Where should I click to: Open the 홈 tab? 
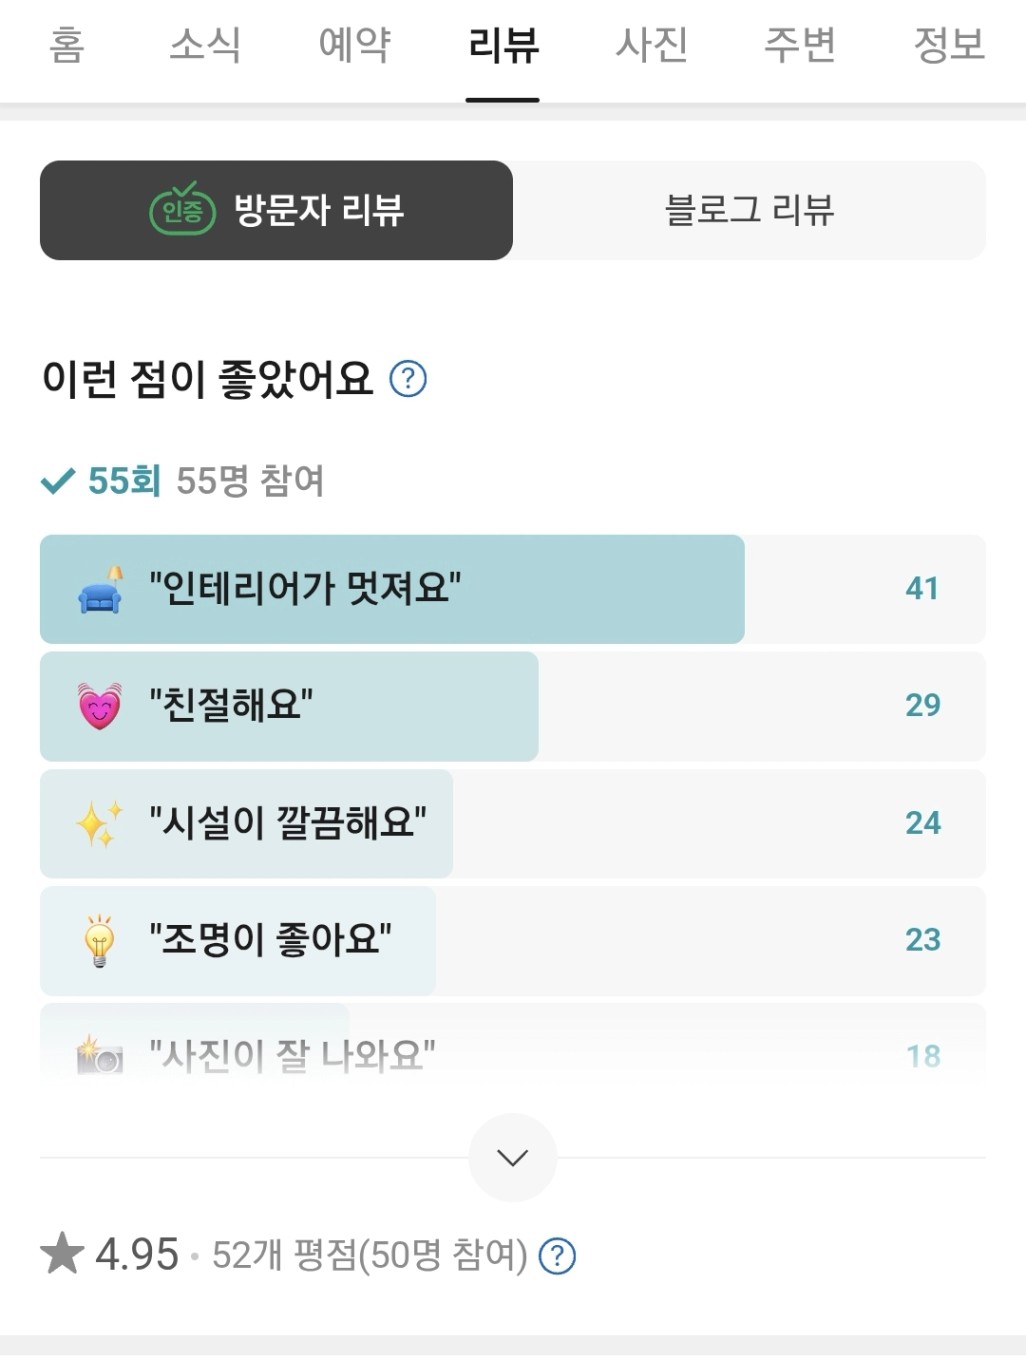(x=67, y=45)
